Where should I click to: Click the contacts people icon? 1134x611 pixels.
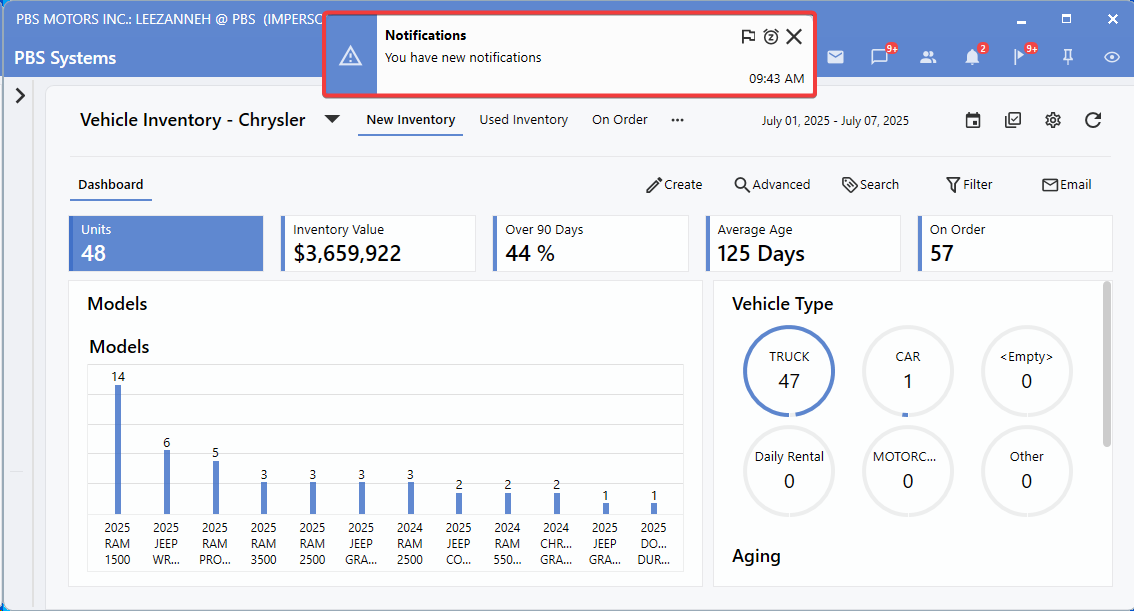(928, 57)
